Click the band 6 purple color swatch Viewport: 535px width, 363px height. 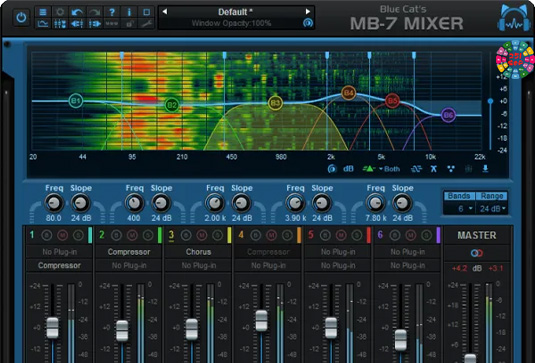(438, 235)
